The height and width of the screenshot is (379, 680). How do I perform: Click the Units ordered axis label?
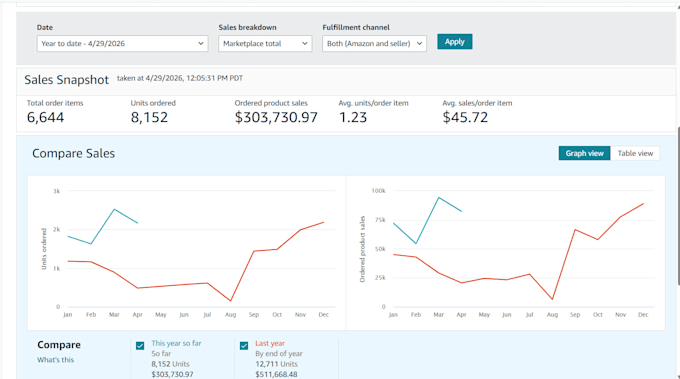[44, 249]
